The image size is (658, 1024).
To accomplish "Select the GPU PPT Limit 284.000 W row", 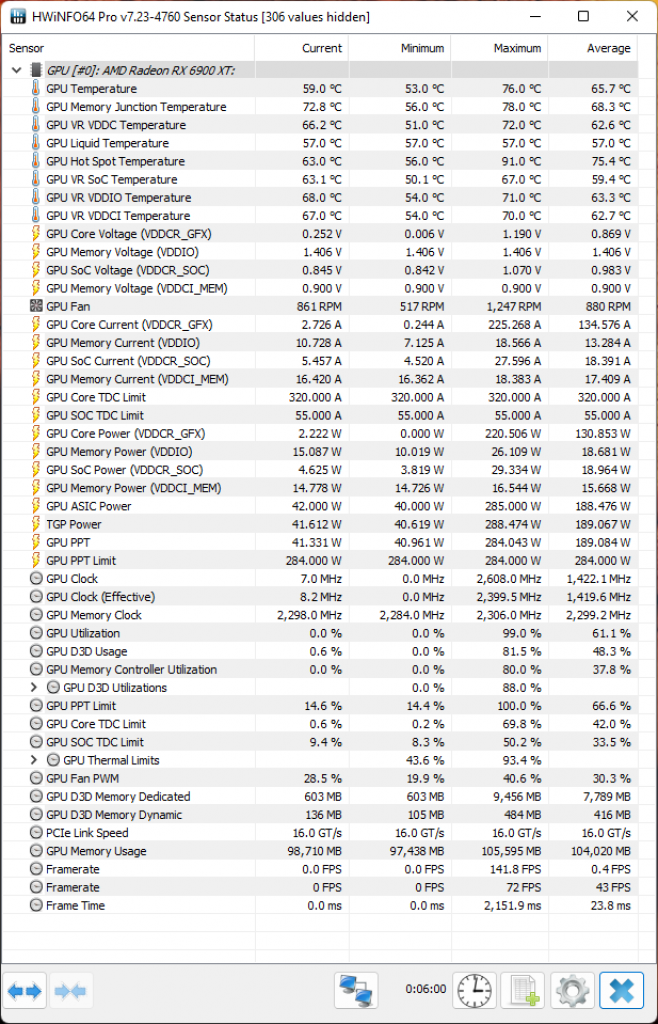I will pyautogui.click(x=320, y=561).
